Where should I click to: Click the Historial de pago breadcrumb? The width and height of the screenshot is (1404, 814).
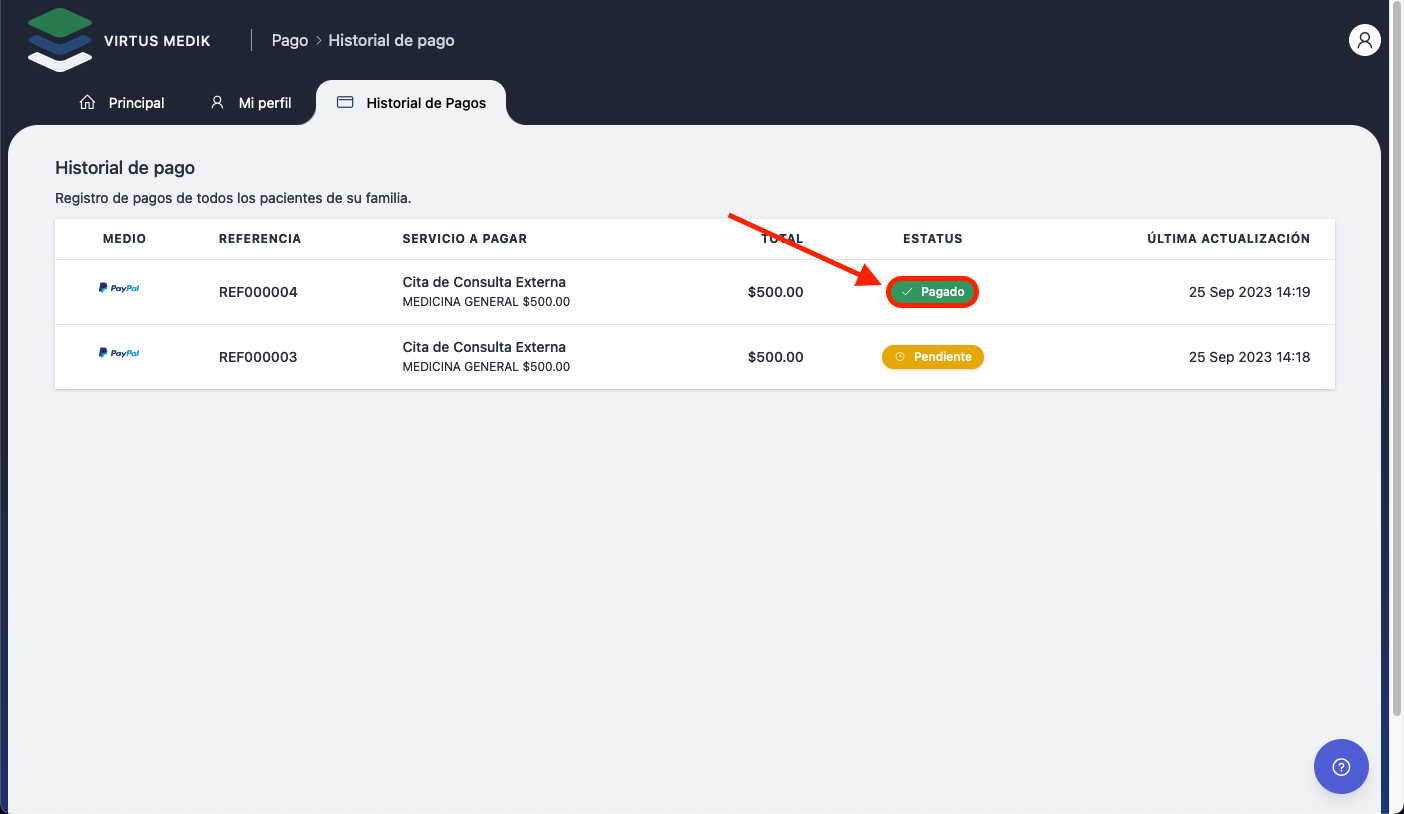391,41
